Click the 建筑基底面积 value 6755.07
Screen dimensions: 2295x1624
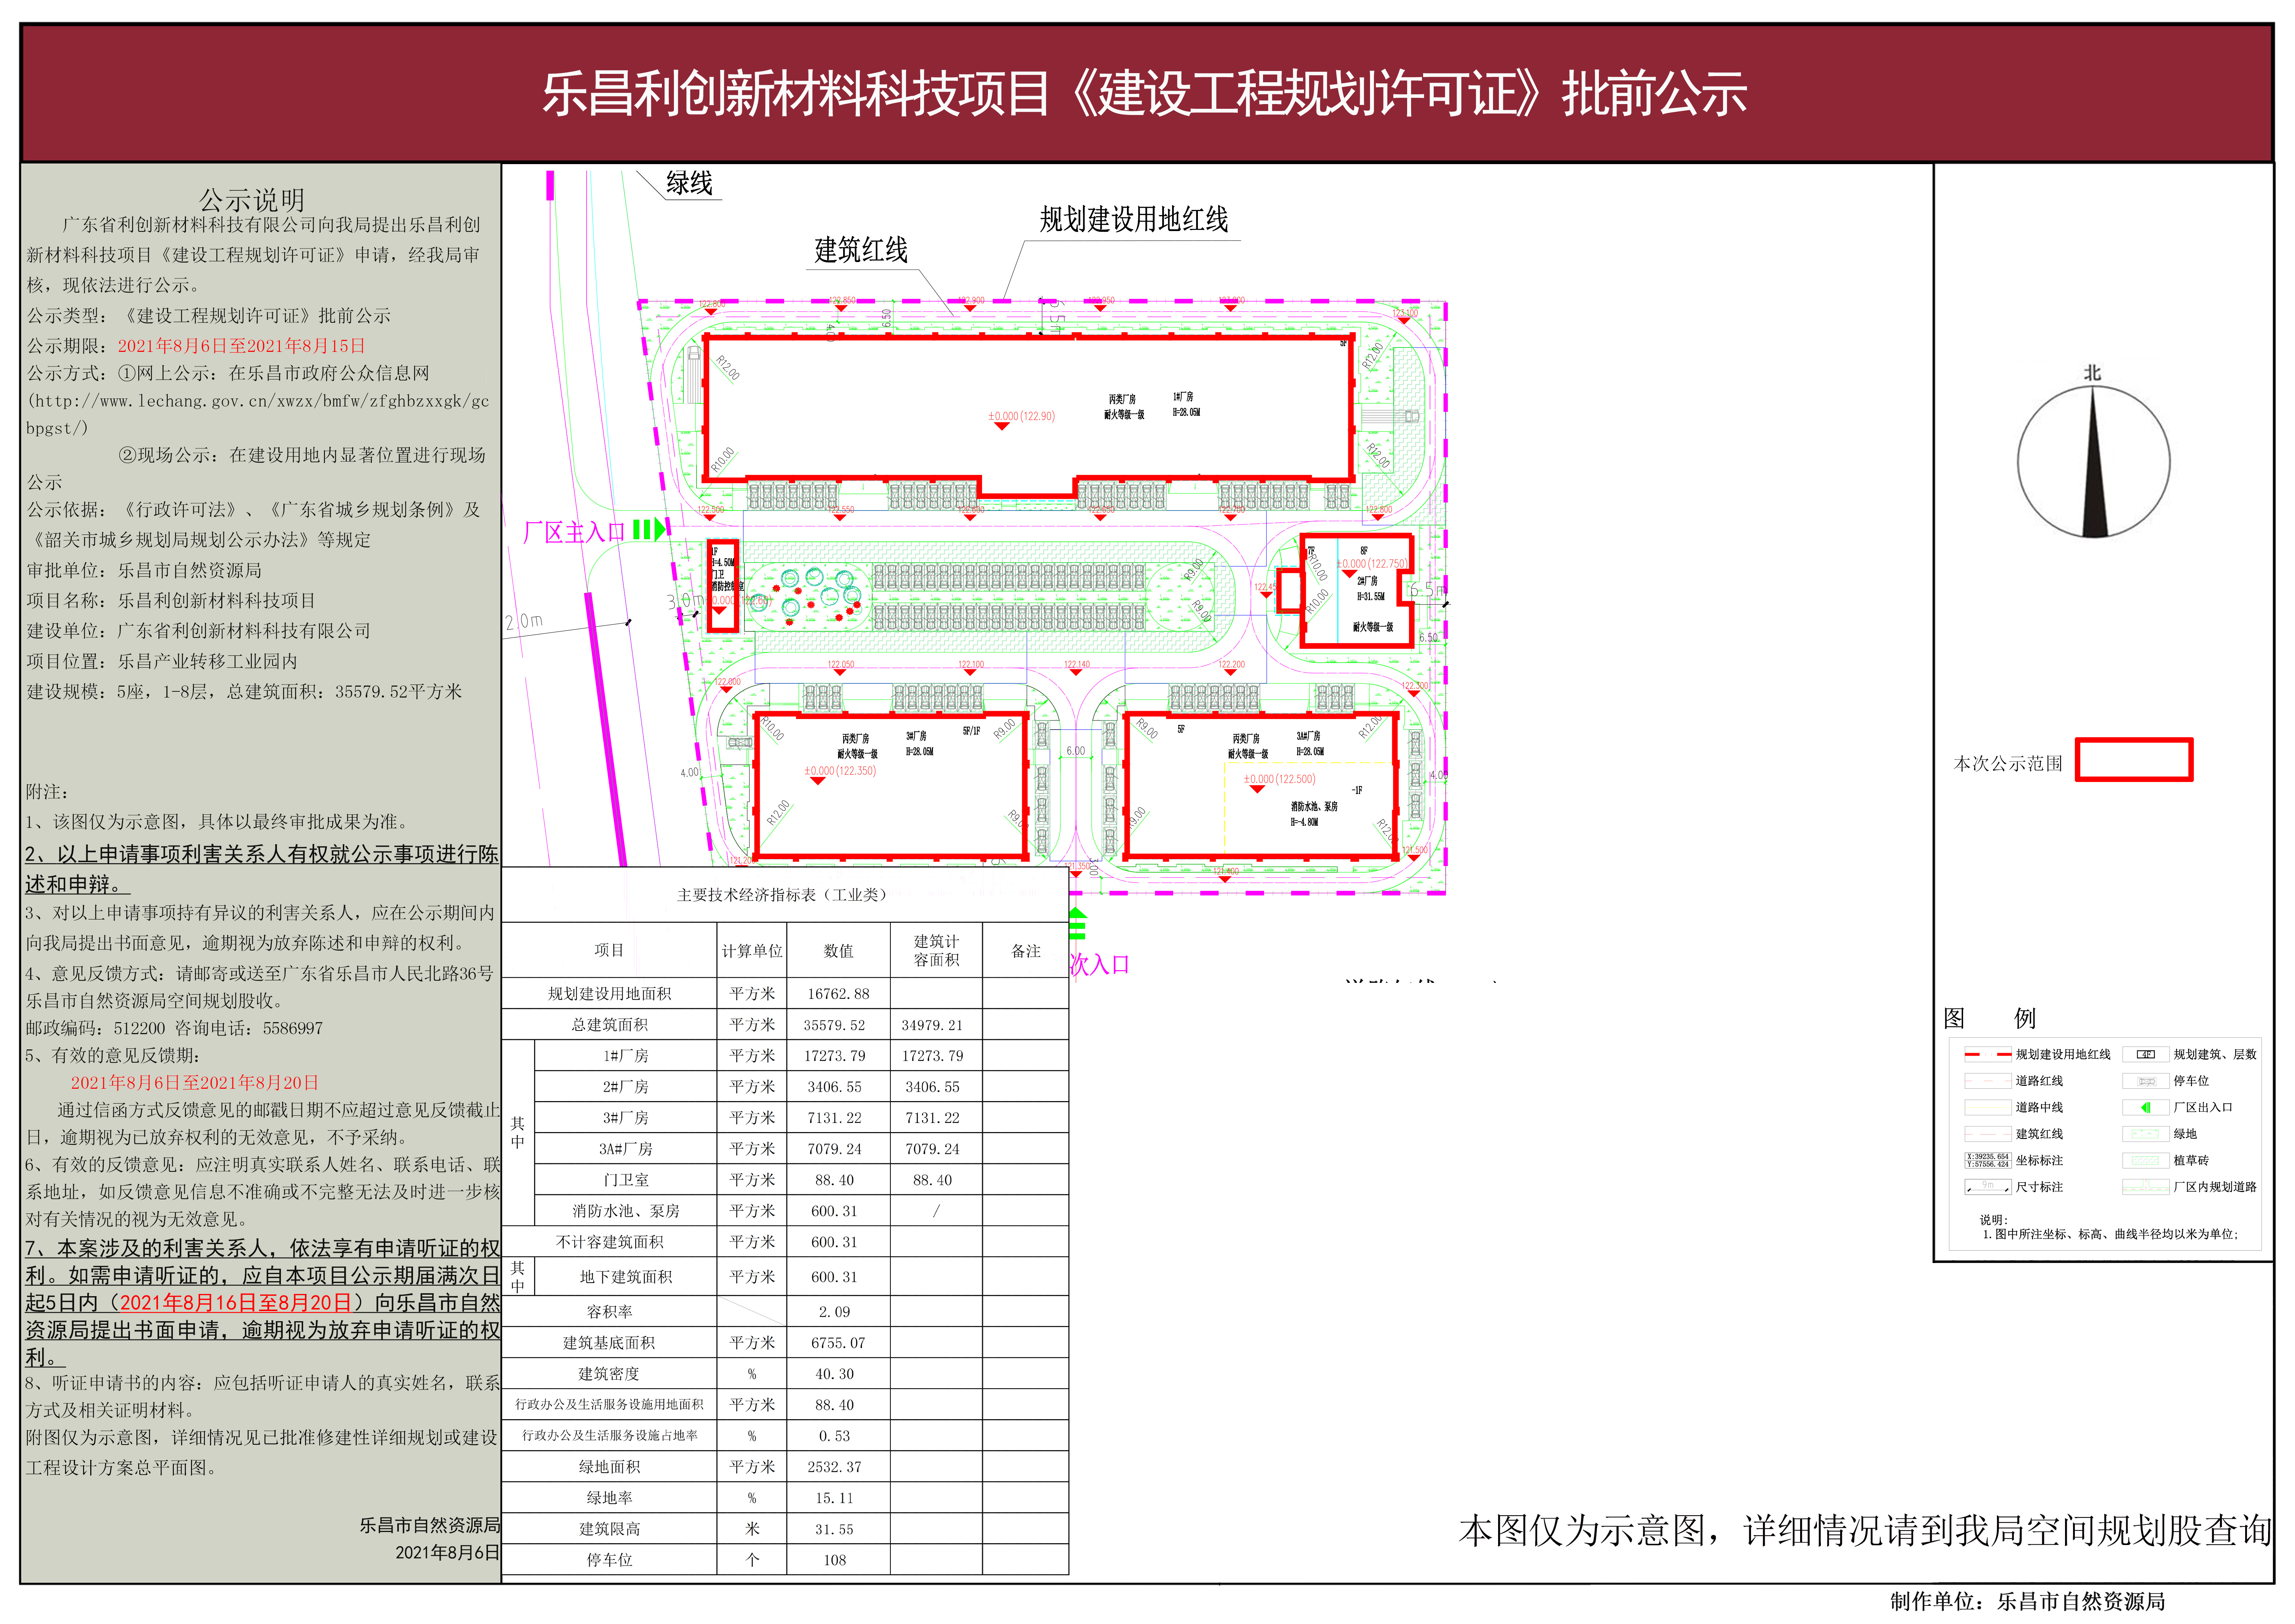[x=838, y=1343]
